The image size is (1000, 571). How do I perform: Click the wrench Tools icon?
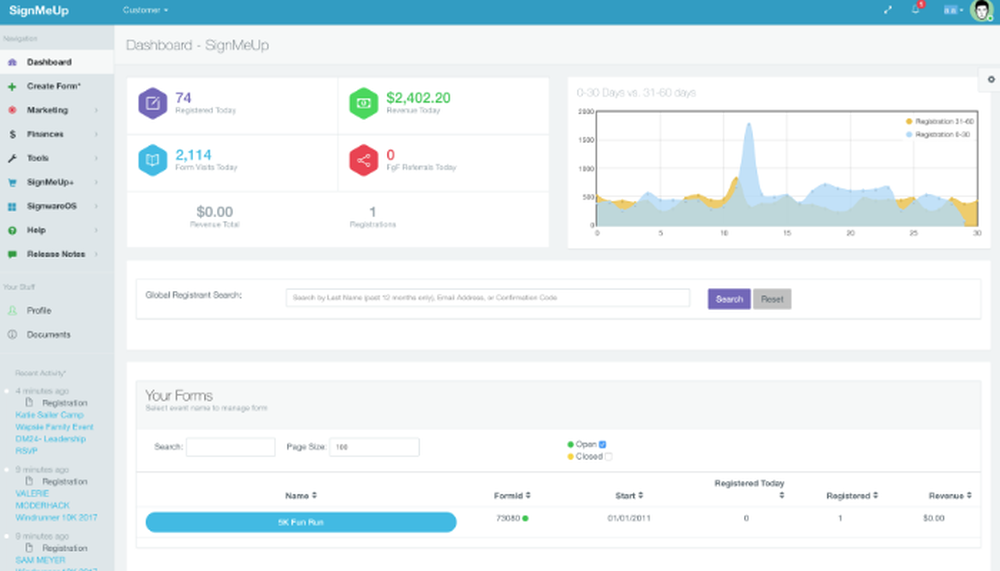[12, 158]
